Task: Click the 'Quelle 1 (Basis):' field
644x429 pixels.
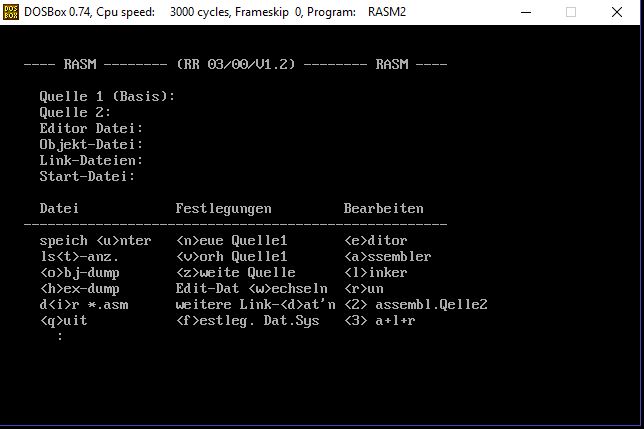Action: pos(107,97)
